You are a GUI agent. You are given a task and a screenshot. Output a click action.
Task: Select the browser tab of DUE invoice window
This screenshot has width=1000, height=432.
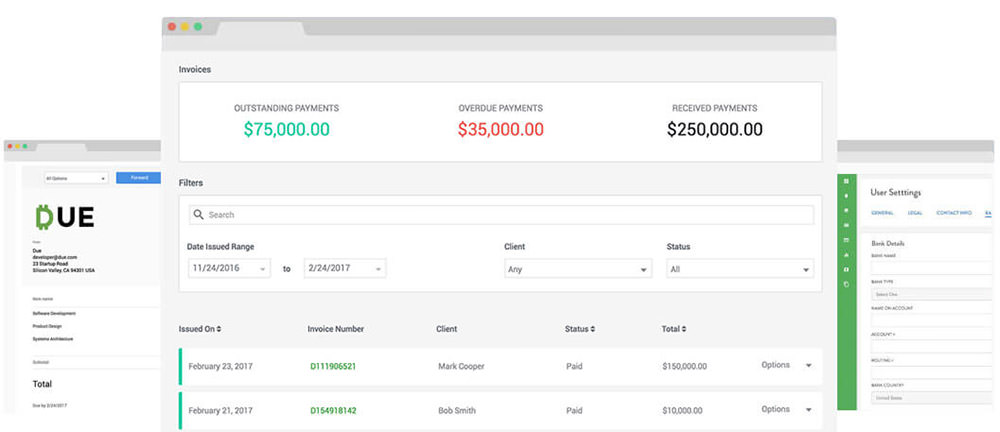click(61, 147)
